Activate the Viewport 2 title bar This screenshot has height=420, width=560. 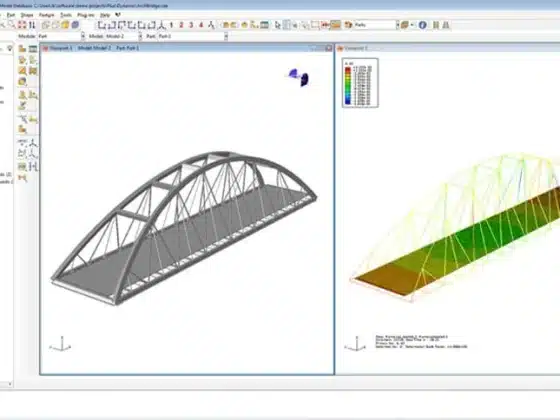(448, 48)
